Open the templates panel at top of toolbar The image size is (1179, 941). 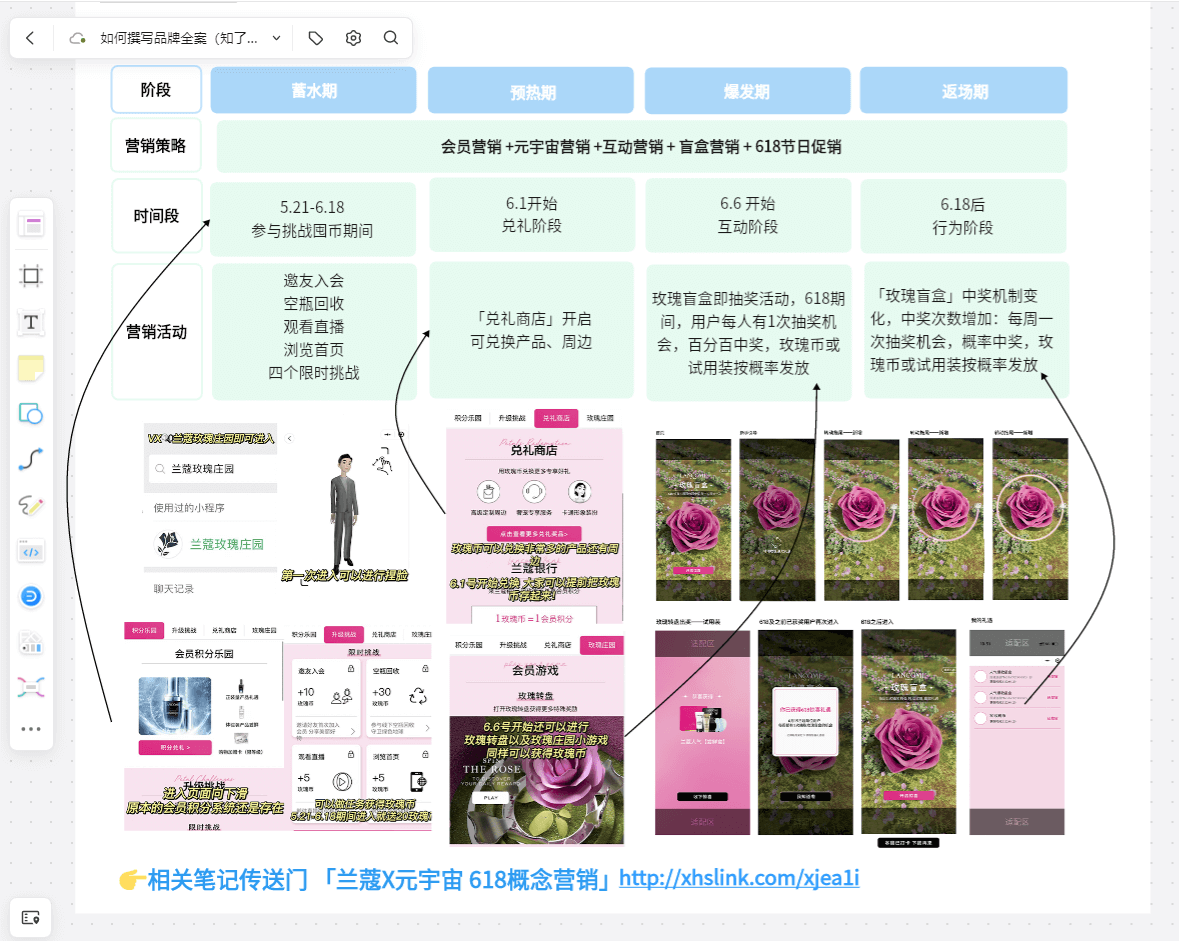31,225
